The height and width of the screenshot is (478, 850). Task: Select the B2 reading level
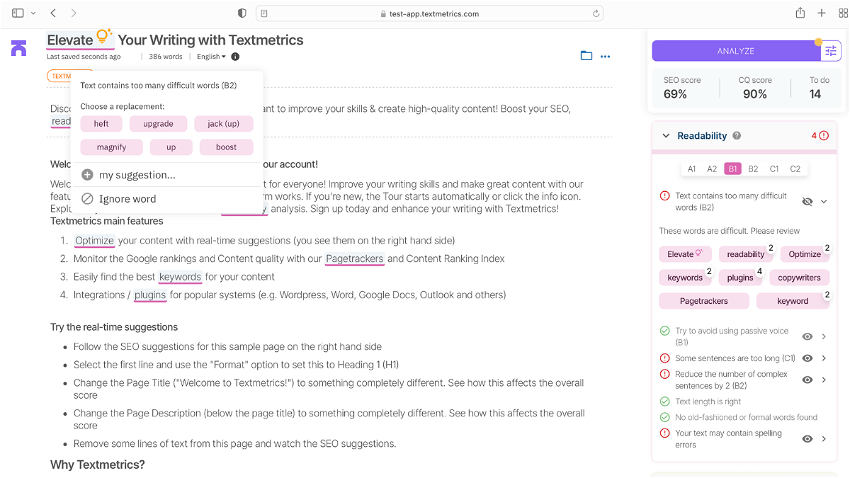753,169
